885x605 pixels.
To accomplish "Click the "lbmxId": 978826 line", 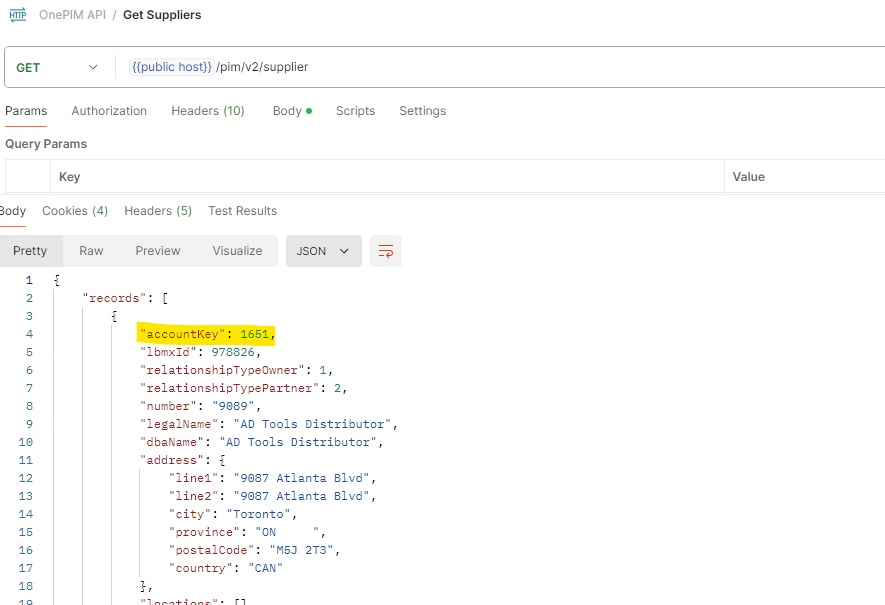I will click(200, 352).
